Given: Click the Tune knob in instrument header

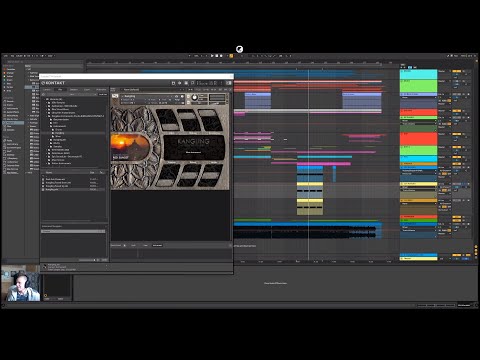Looking at the screenshot, I should coord(195,98).
